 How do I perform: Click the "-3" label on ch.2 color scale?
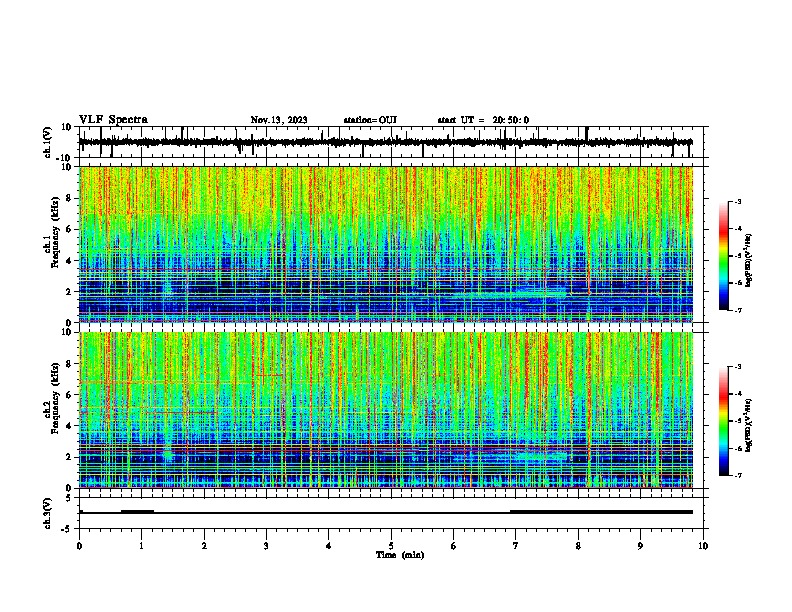coord(737,367)
